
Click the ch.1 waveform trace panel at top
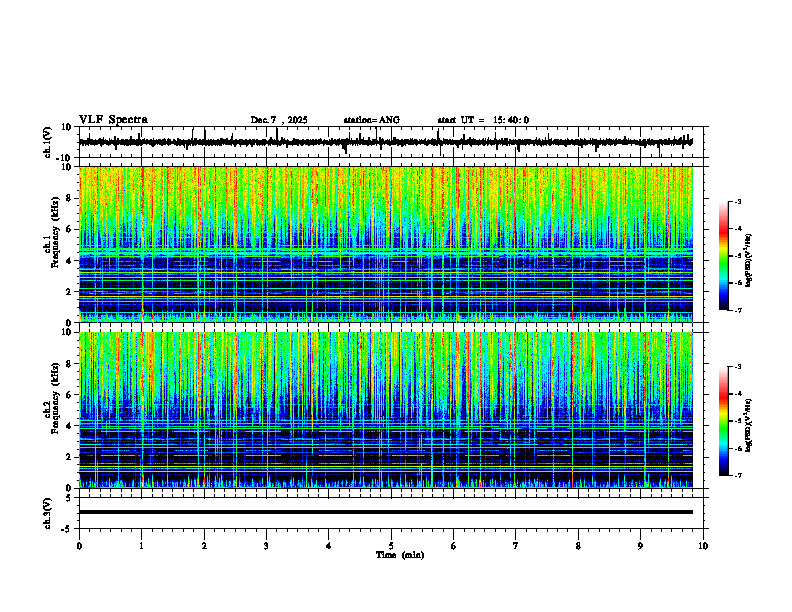[393, 142]
